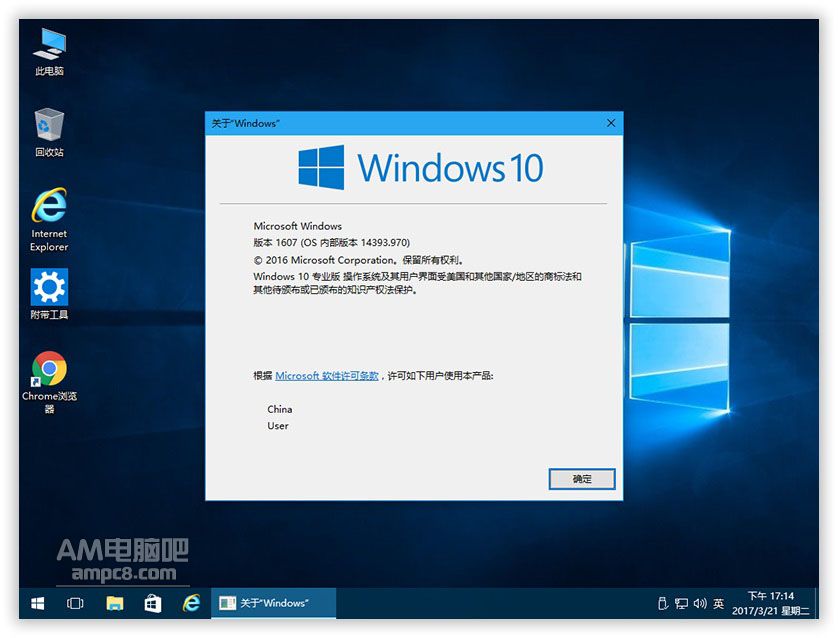This screenshot has width=838, height=638.
Task: Switch the 英 input language indicator
Action: click(718, 603)
